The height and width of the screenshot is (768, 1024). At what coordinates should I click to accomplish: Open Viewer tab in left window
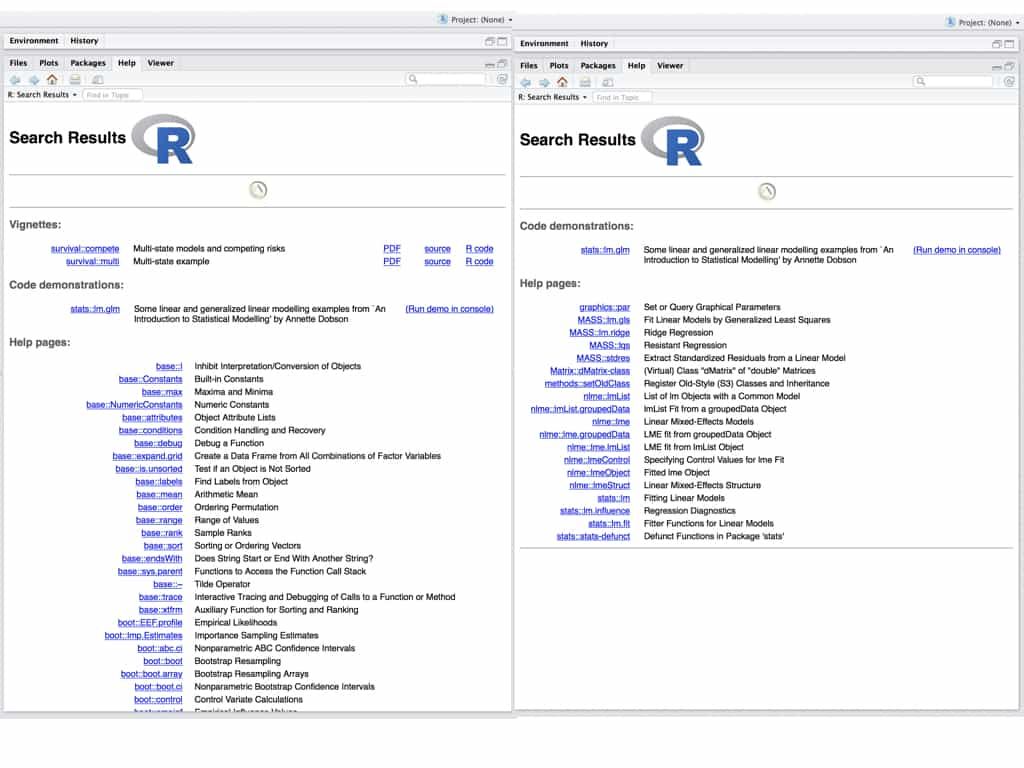coord(161,63)
